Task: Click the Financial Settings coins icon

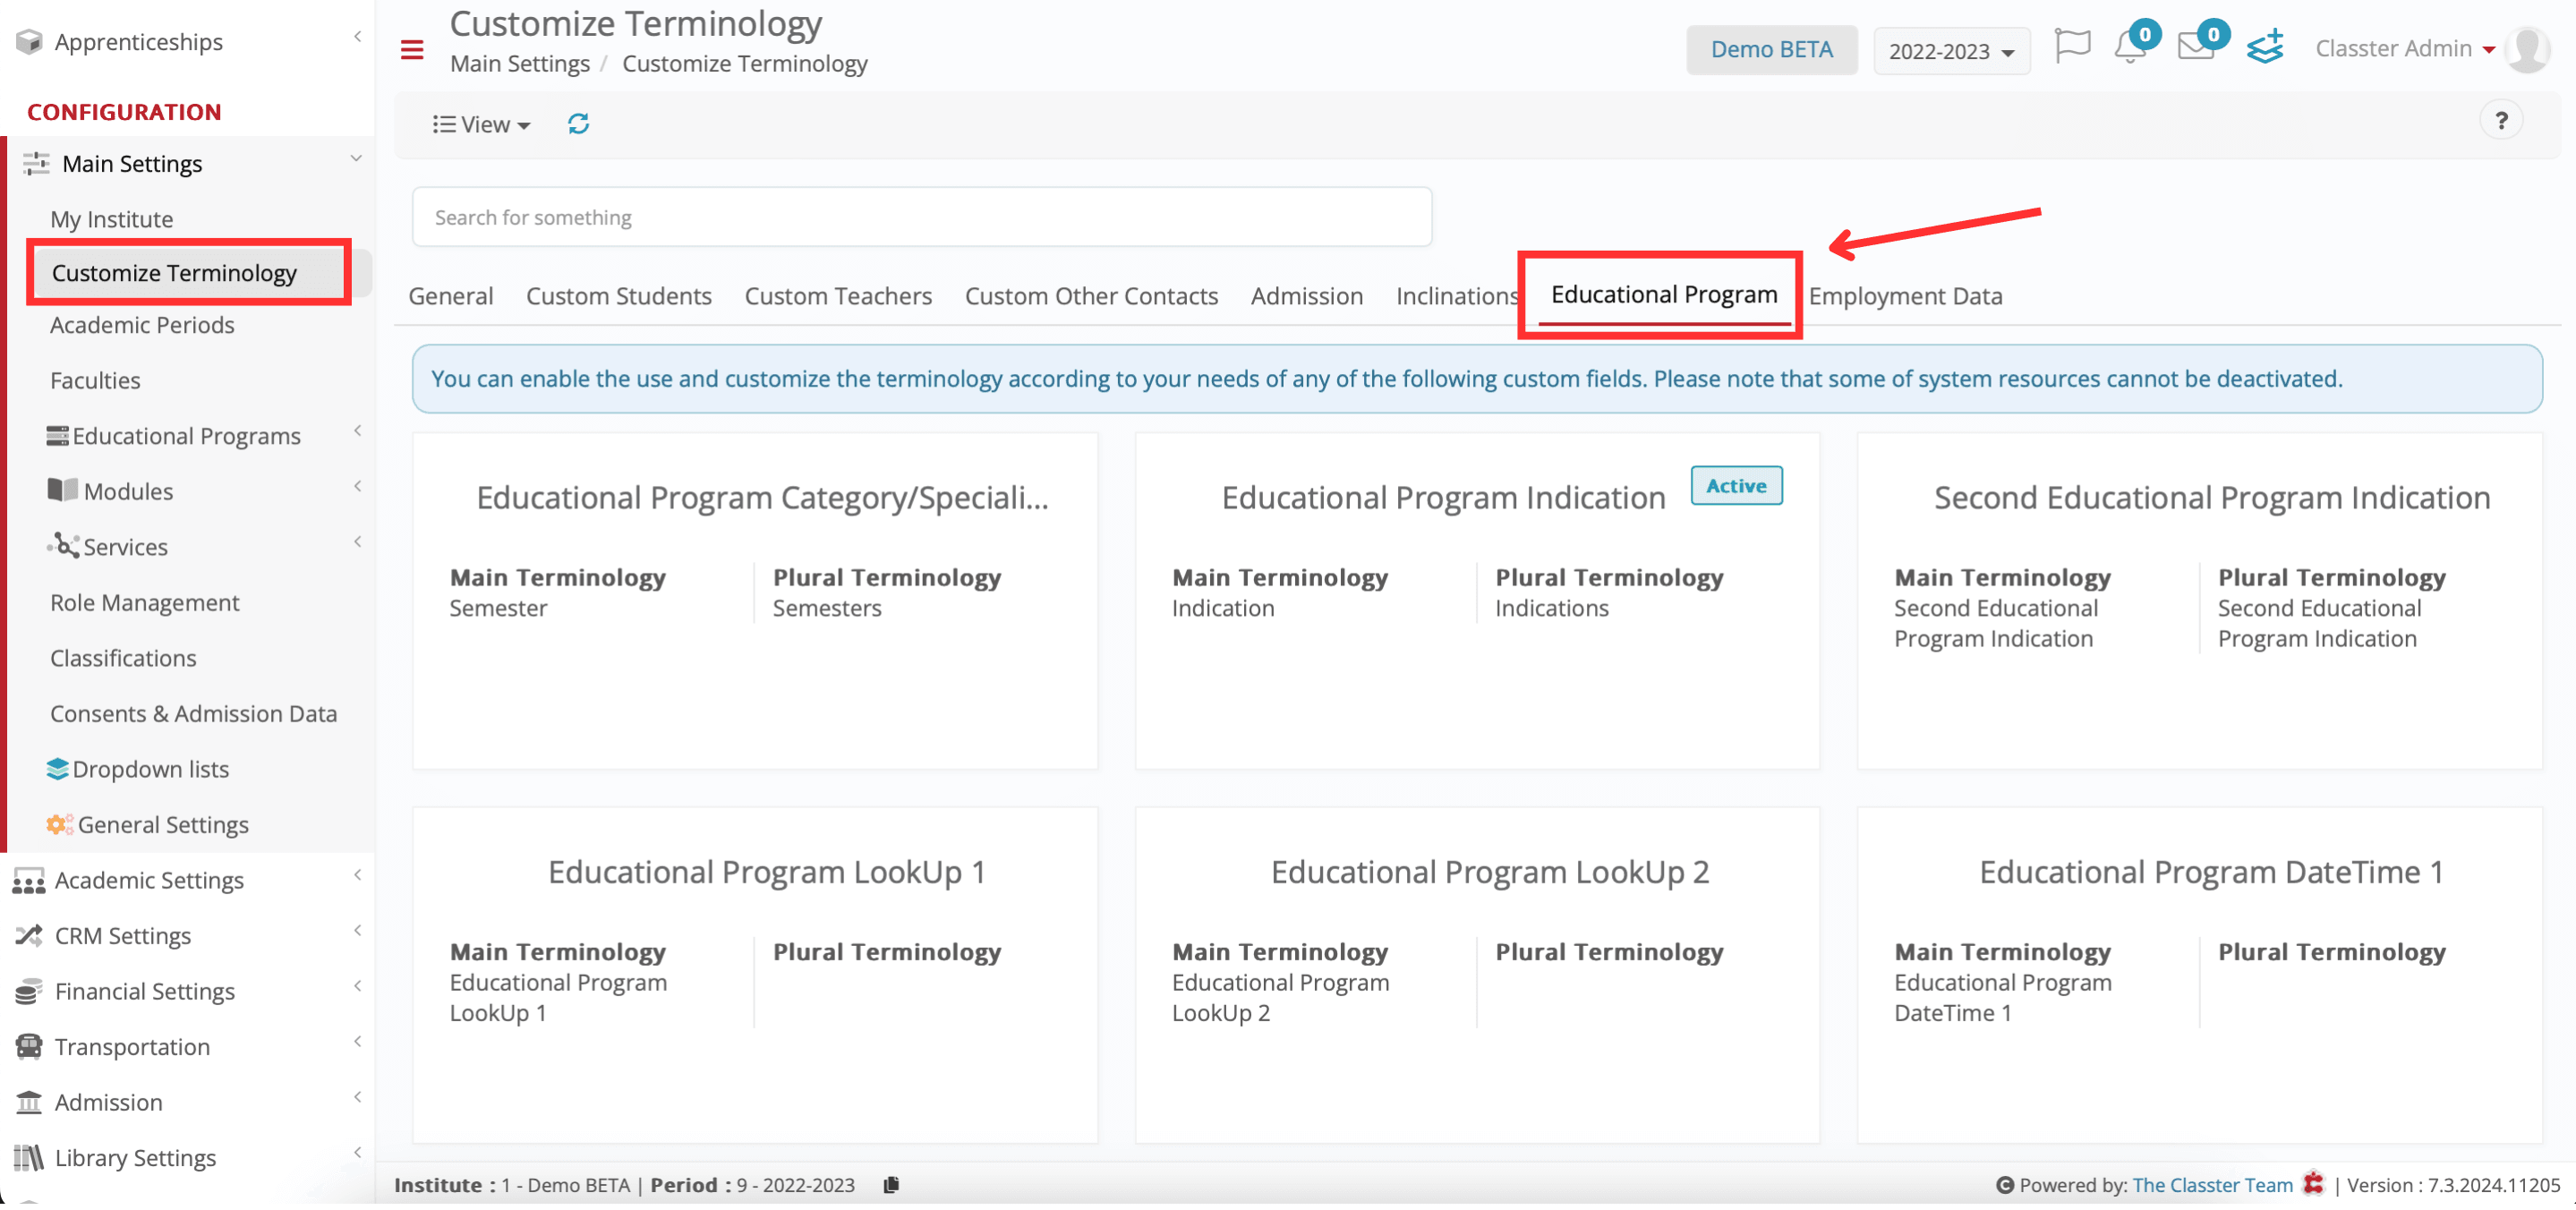Action: click(29, 991)
